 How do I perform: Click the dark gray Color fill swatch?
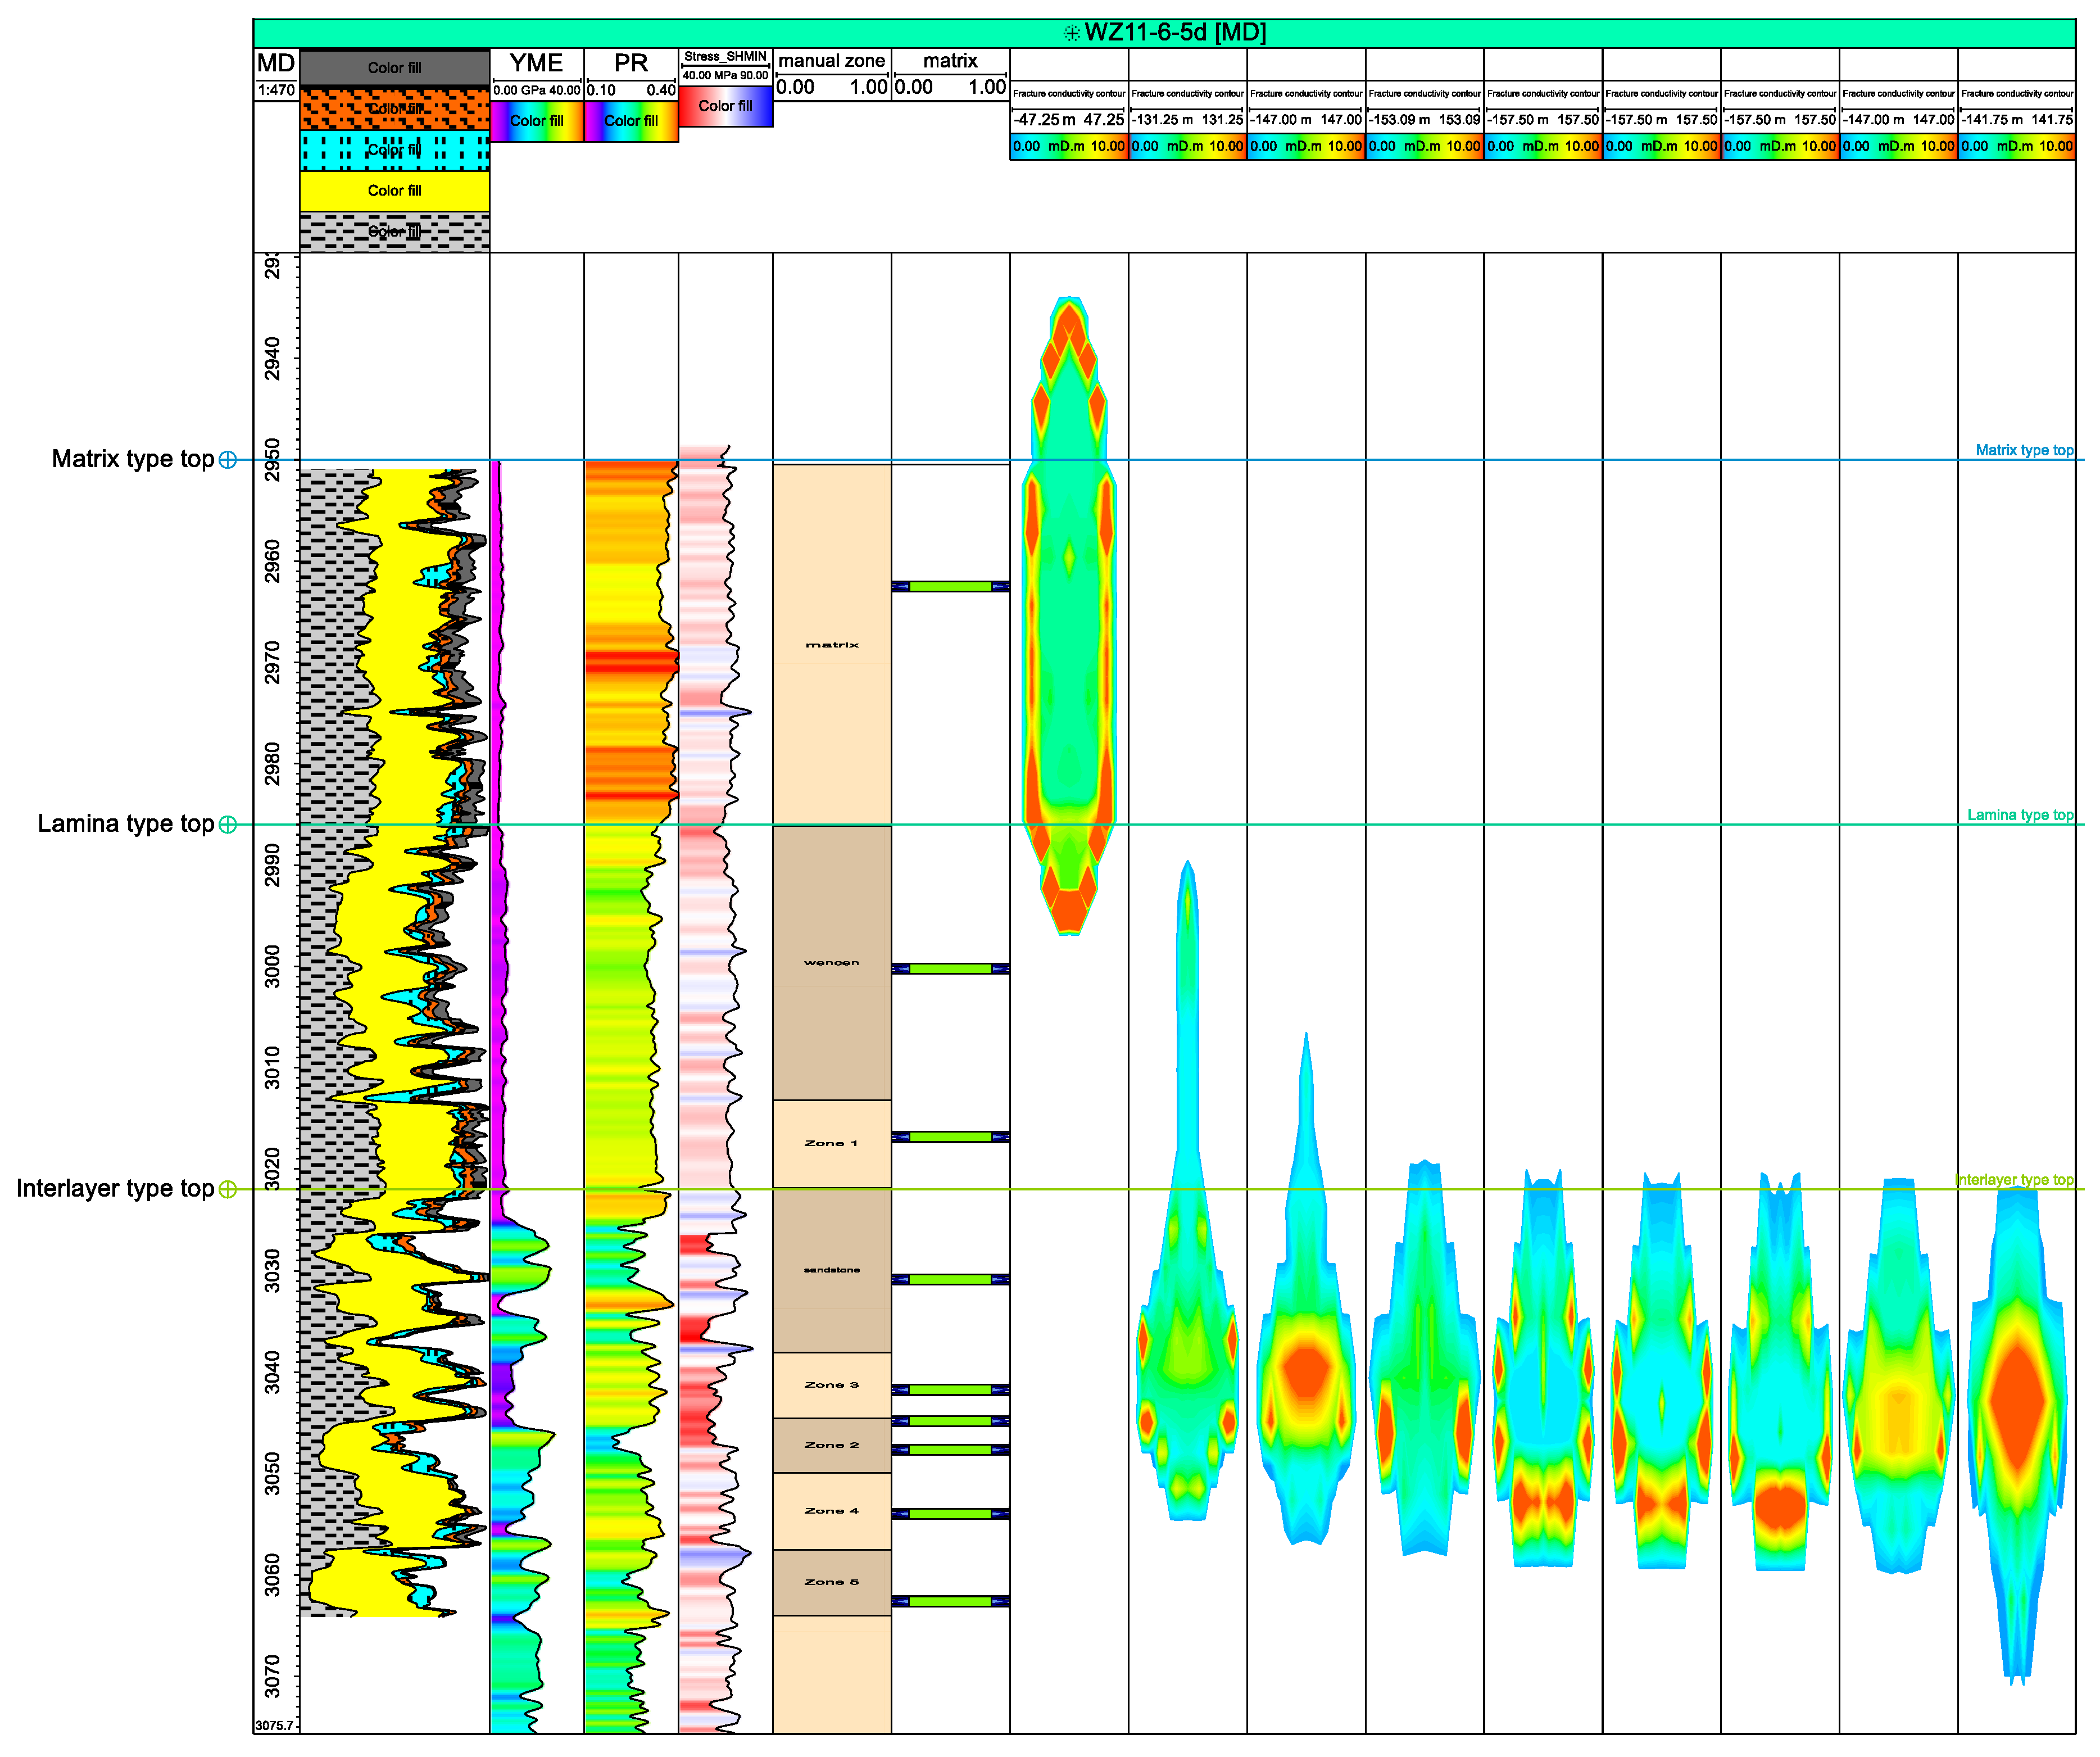point(394,68)
